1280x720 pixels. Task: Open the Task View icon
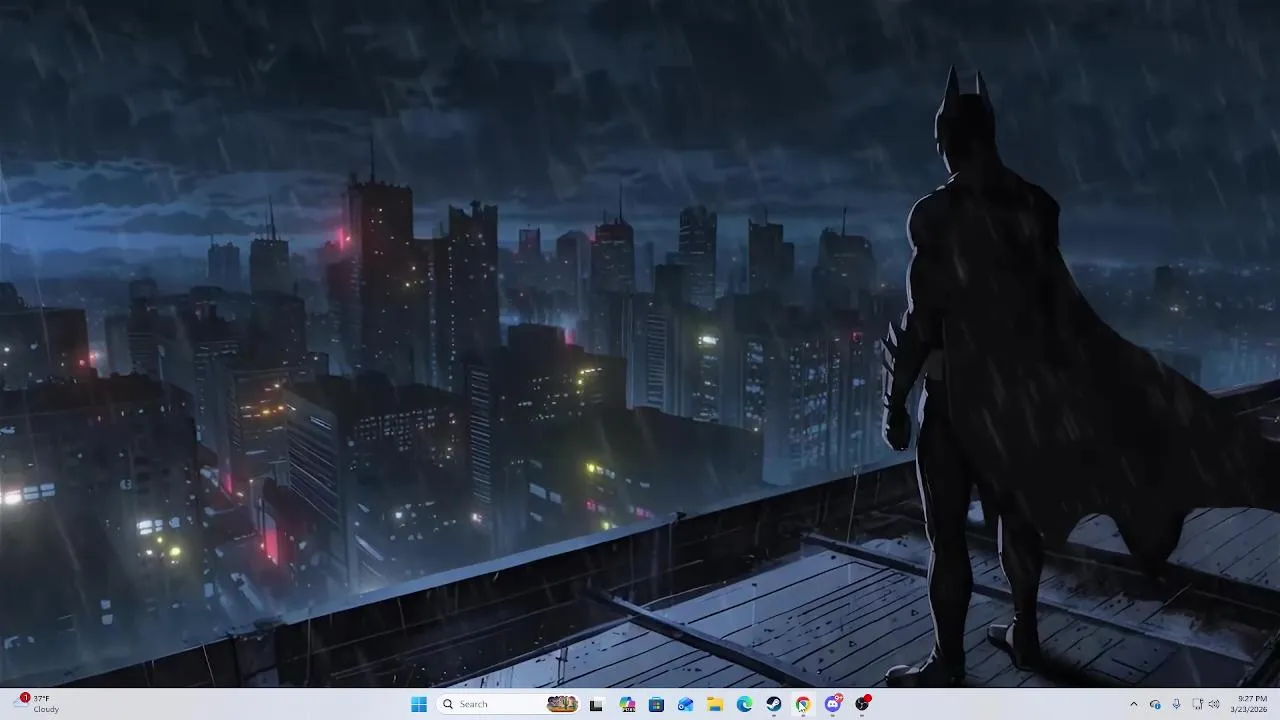coord(596,704)
